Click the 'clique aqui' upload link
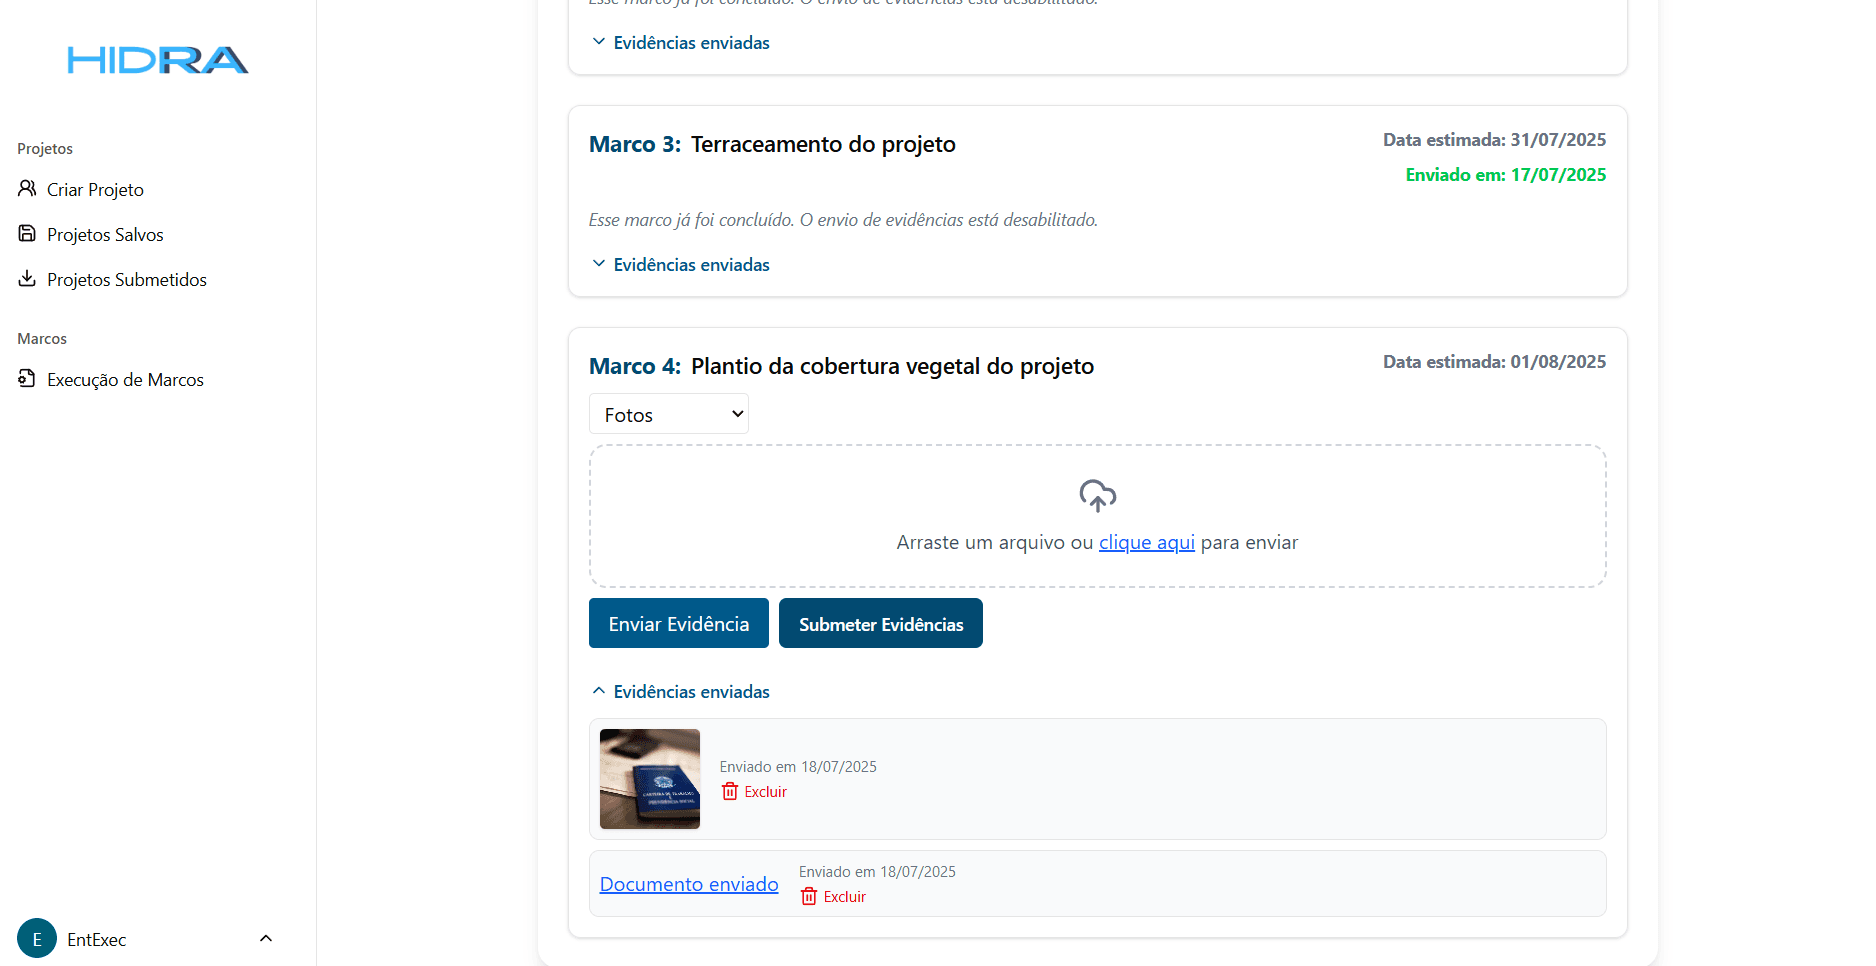1876x966 pixels. click(1147, 542)
